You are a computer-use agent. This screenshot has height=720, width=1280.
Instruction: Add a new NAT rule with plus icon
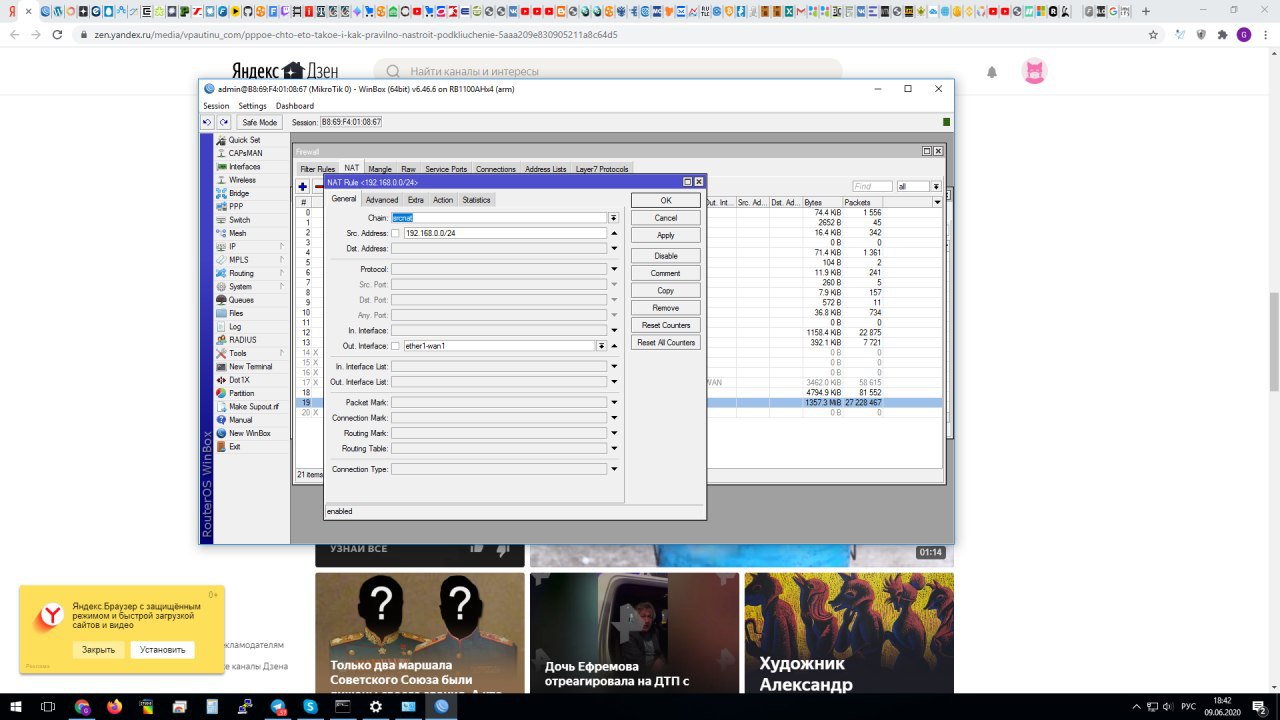(x=303, y=186)
